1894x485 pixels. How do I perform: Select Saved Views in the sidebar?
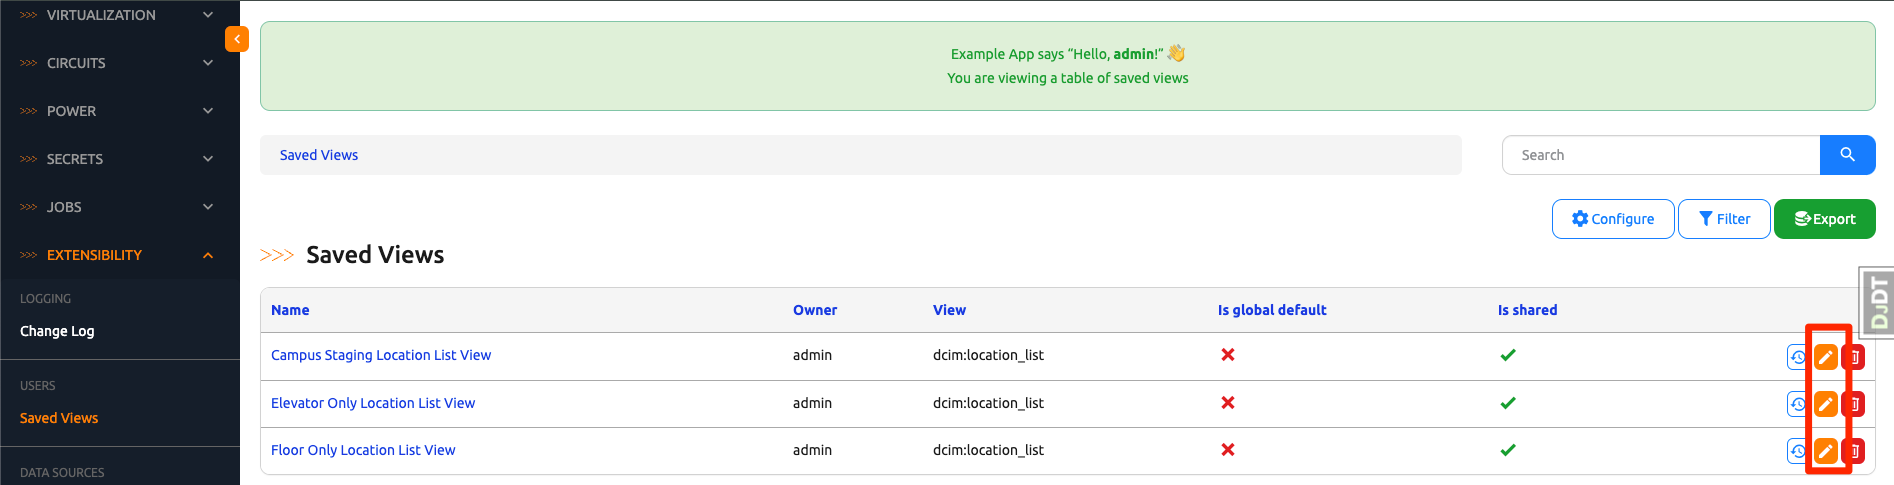59,418
